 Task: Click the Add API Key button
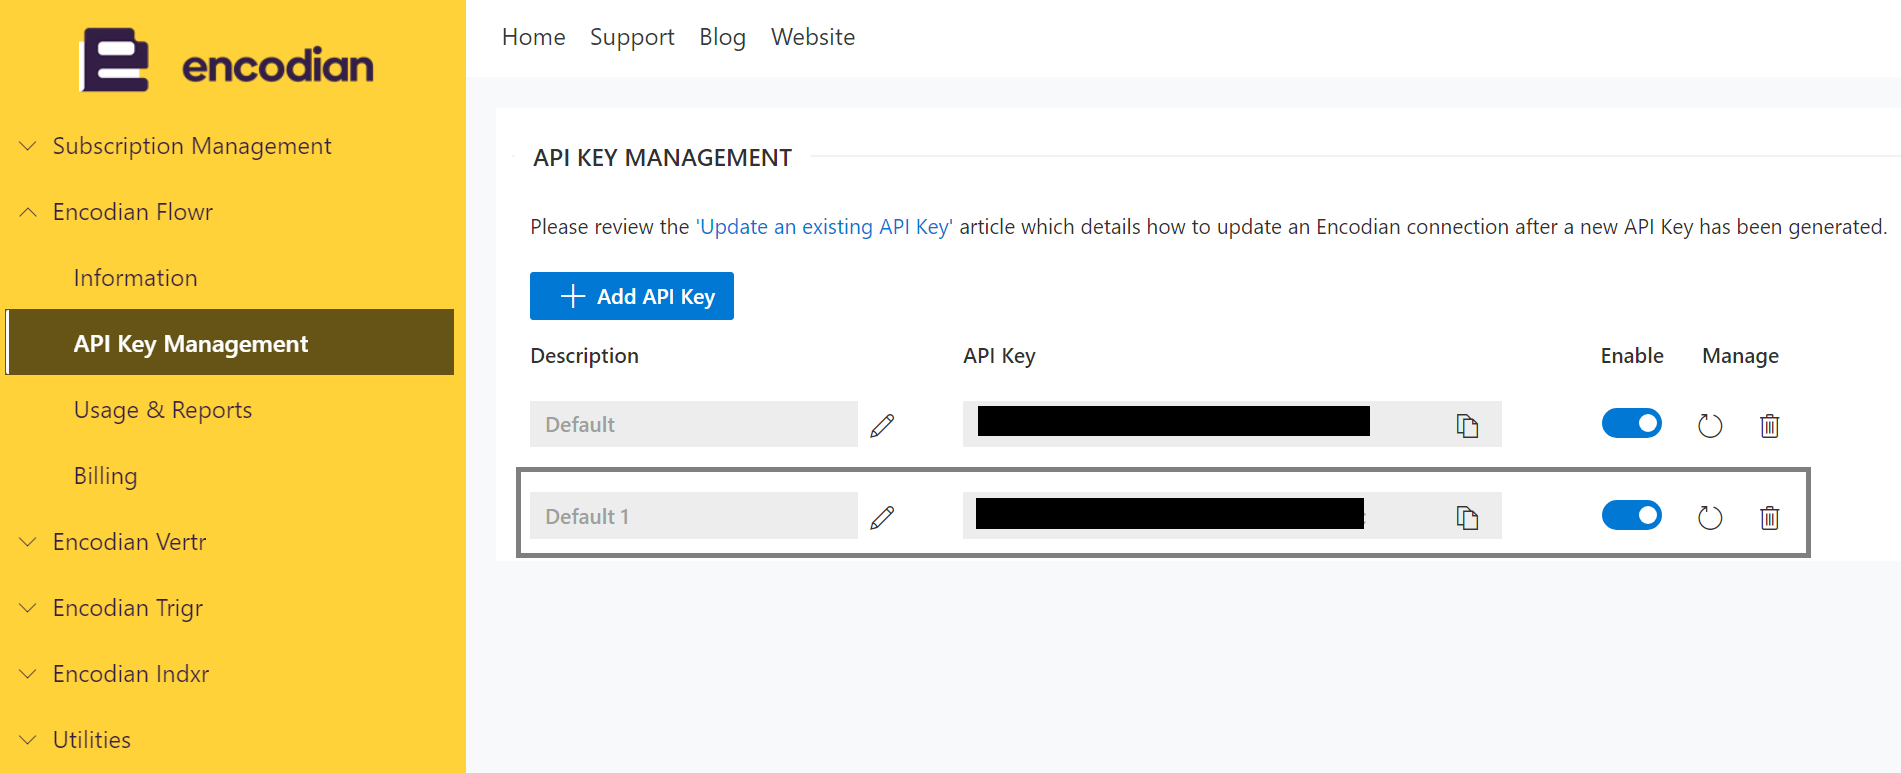coord(632,296)
